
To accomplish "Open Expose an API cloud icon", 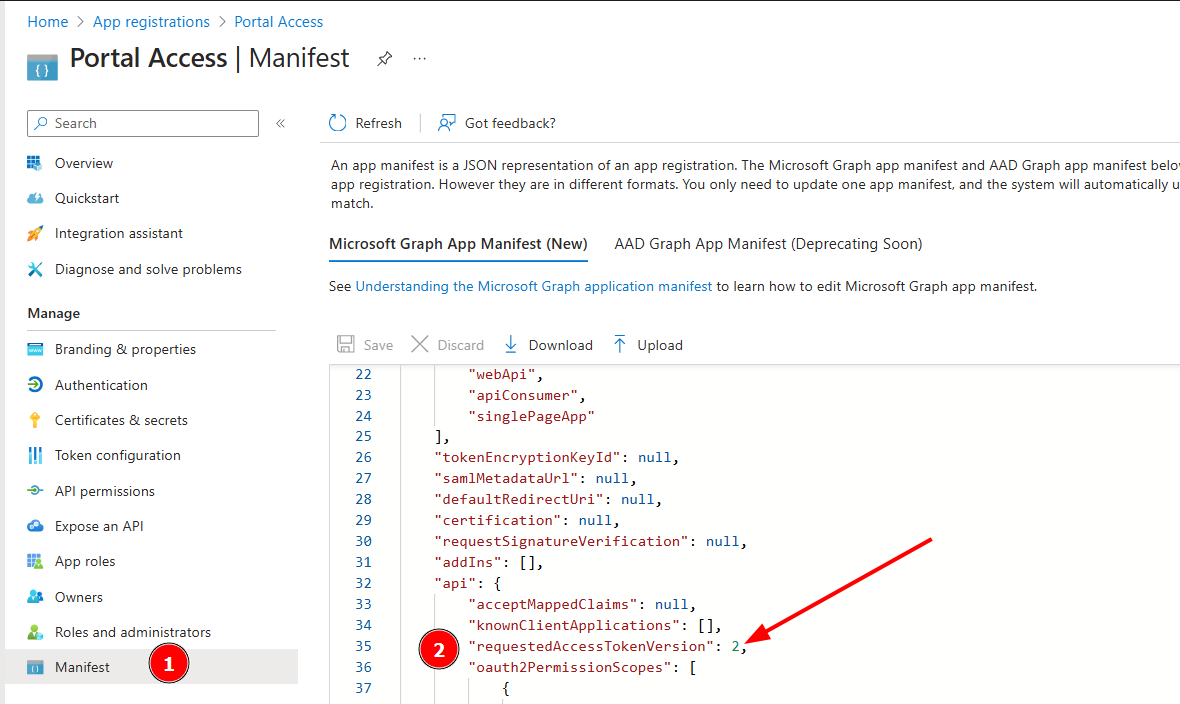I will click(36, 526).
